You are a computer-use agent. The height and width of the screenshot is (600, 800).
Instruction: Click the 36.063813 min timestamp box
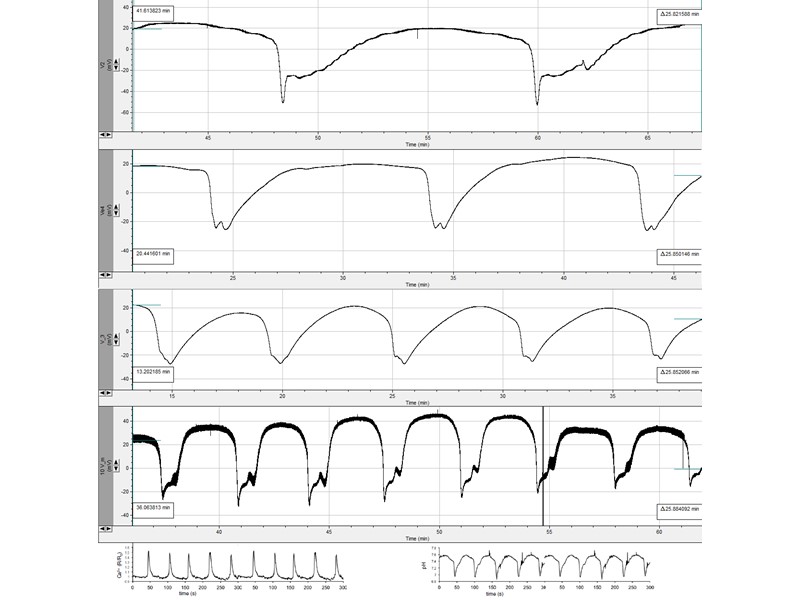pos(153,508)
